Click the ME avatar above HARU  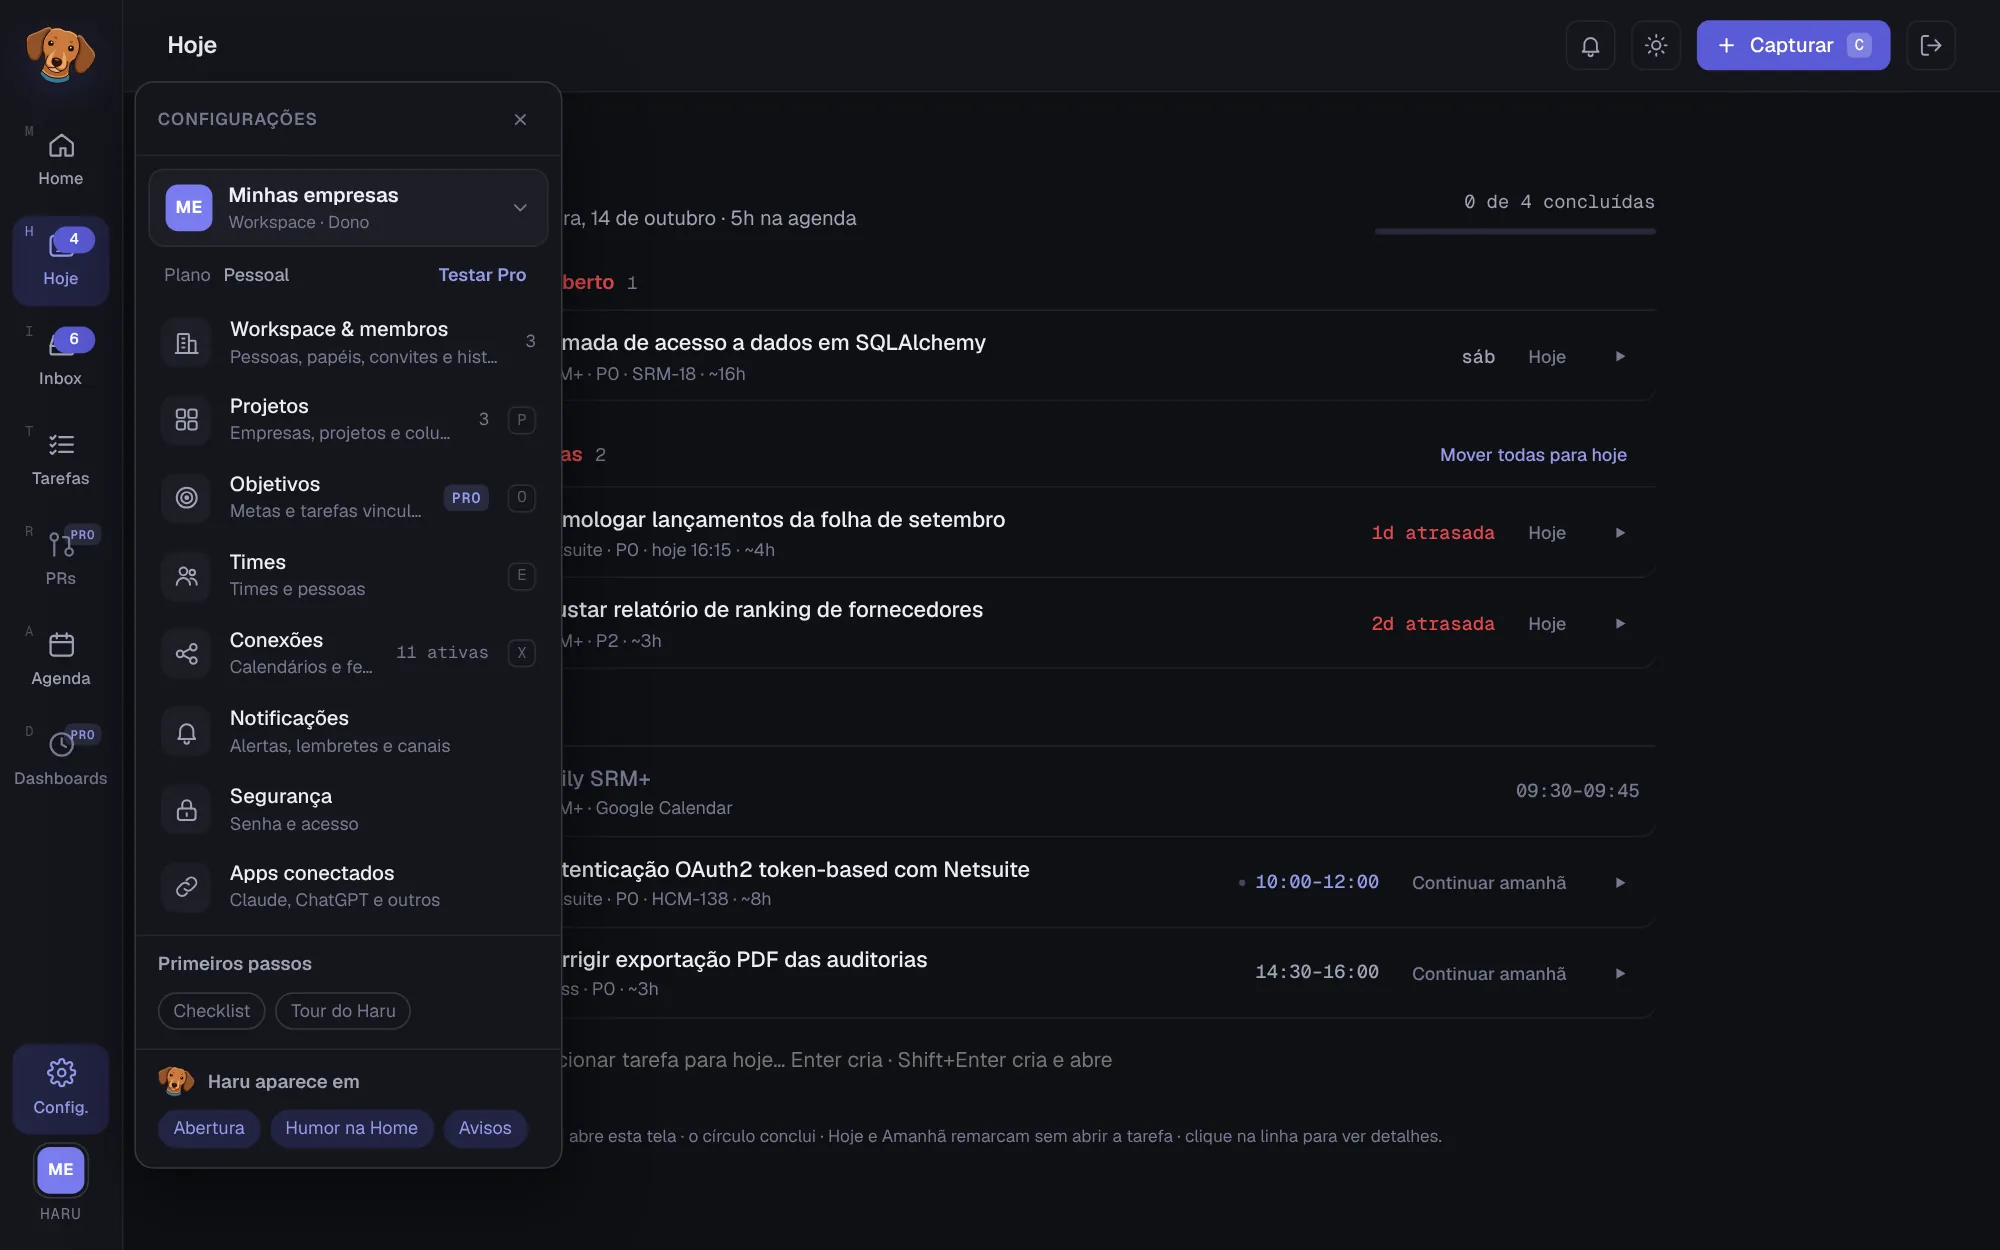pyautogui.click(x=61, y=1169)
